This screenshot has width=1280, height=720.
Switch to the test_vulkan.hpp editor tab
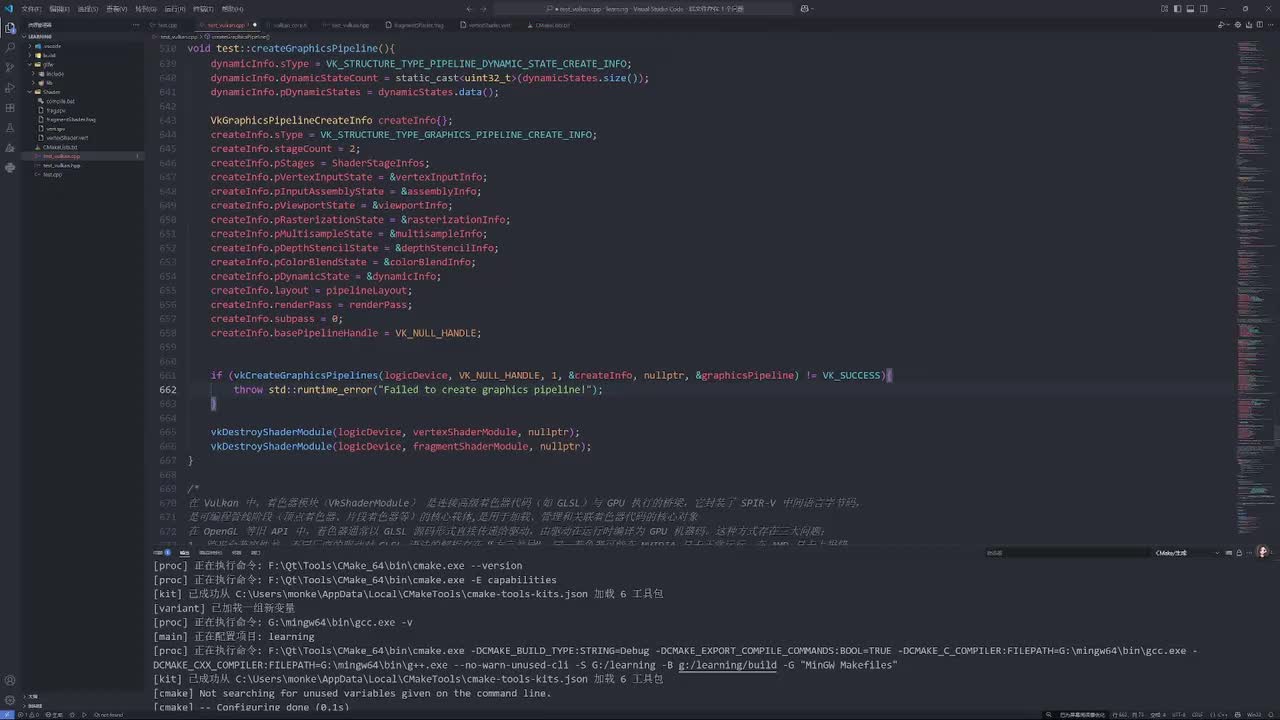click(350, 24)
